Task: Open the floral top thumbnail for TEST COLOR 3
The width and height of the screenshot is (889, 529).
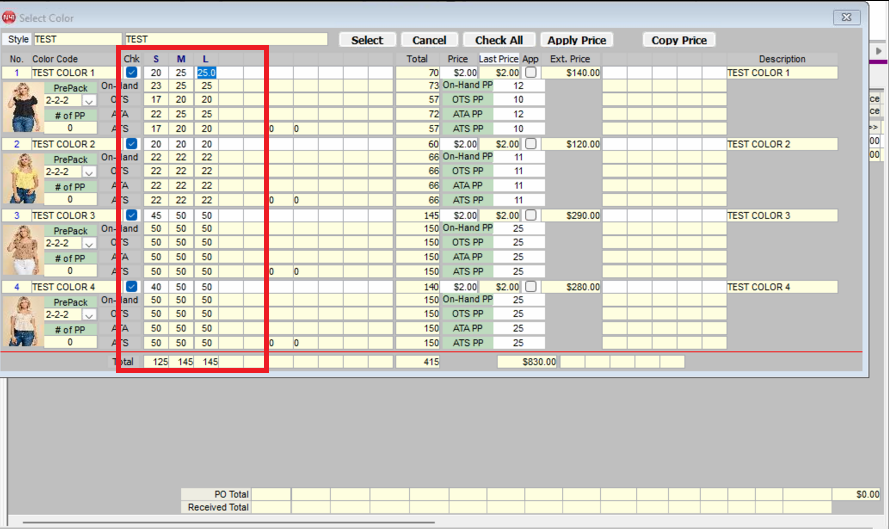Action: (x=23, y=250)
